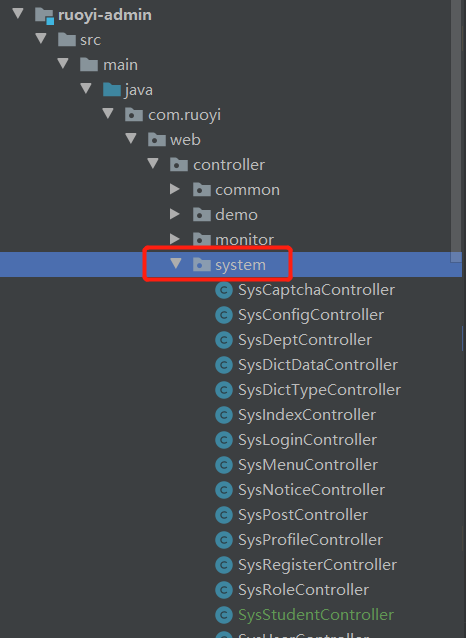The width and height of the screenshot is (466, 638).
Task: Select SysDictTypeController class
Action: click(x=319, y=390)
